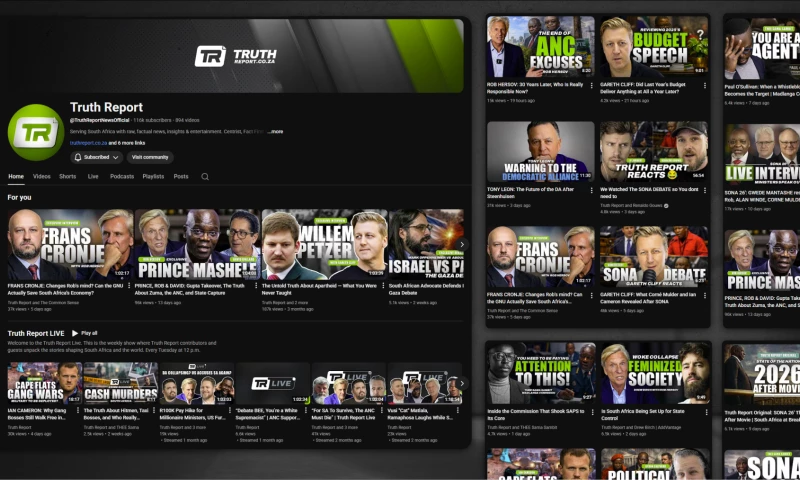Click the TR Truth Report logo in the banner

pyautogui.click(x=236, y=56)
